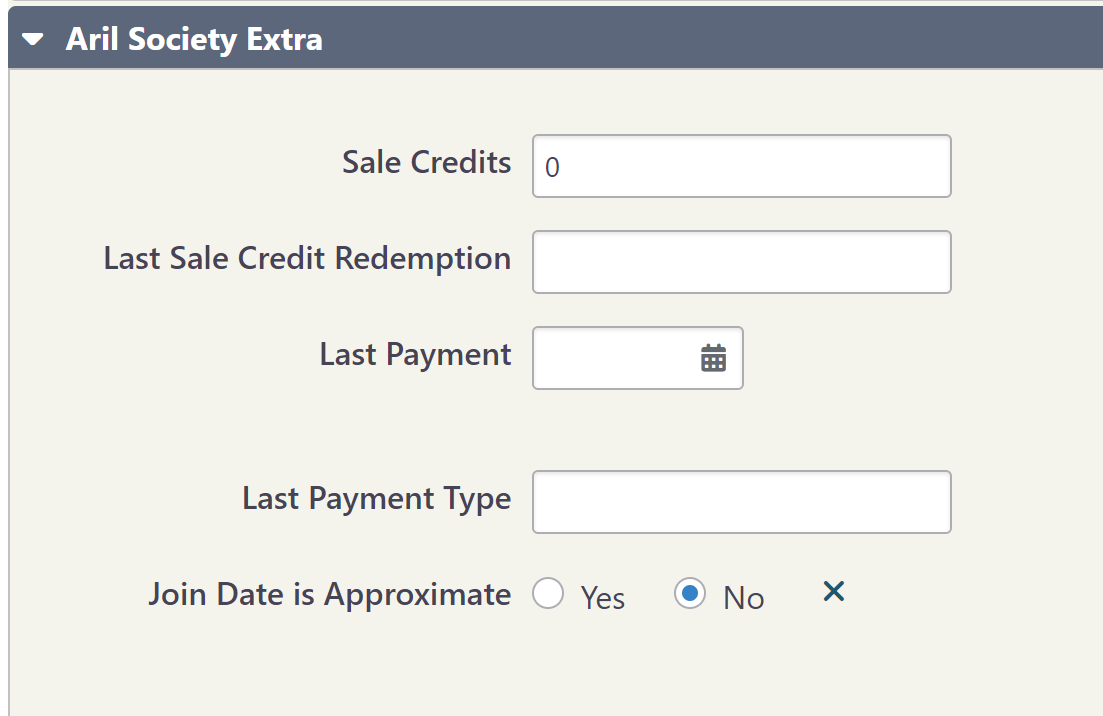The height and width of the screenshot is (716, 1103).
Task: Click the Yes text beside the radio
Action: pos(603,598)
